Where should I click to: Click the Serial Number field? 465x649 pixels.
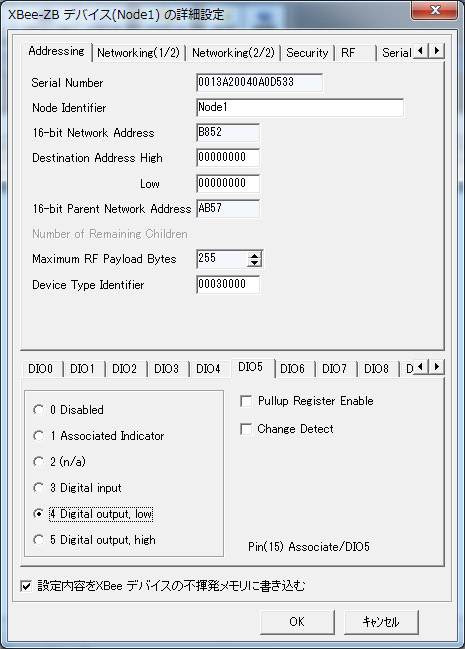[x=259, y=82]
